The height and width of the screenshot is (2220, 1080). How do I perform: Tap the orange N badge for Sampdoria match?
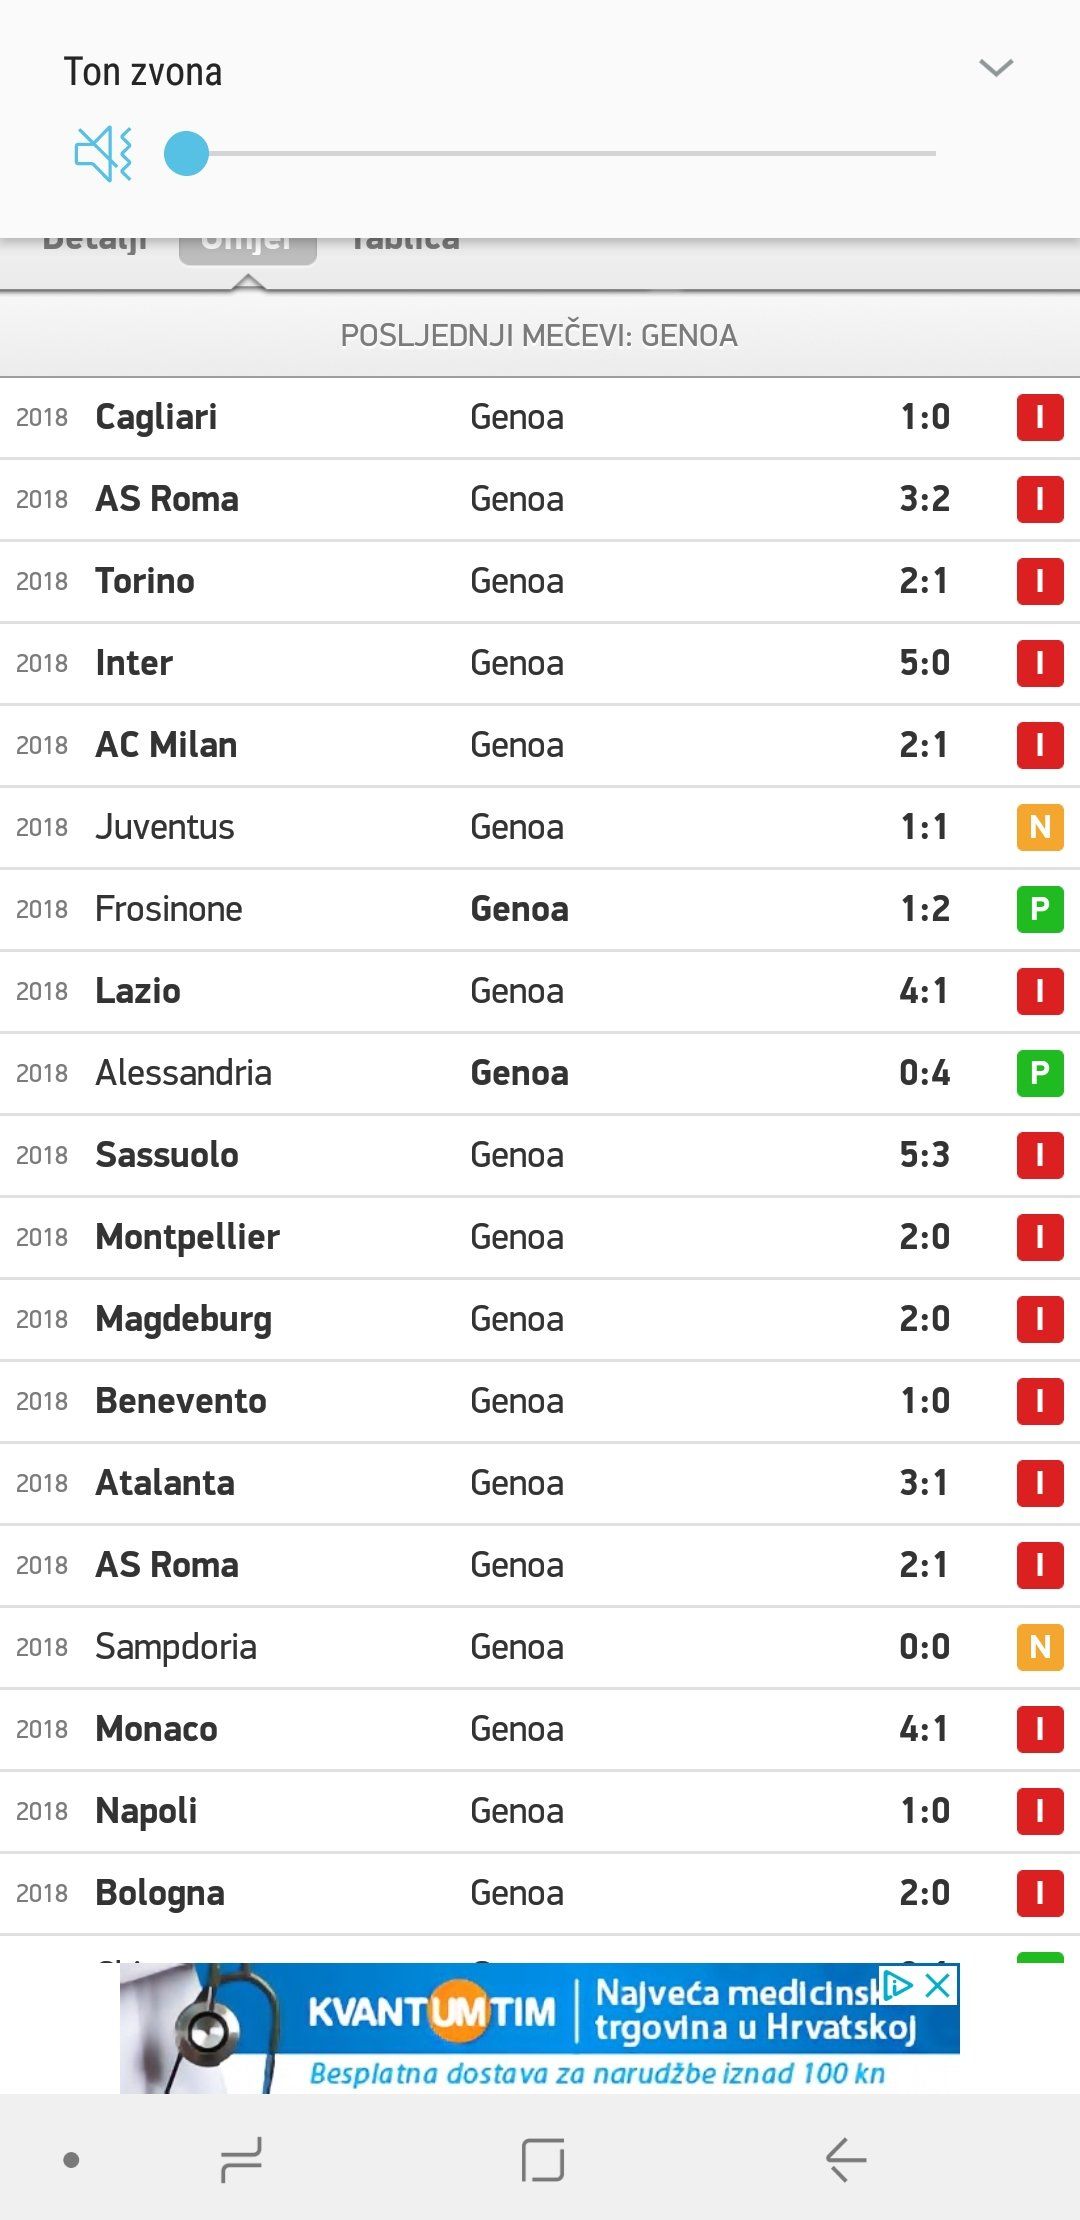[x=1039, y=1647]
